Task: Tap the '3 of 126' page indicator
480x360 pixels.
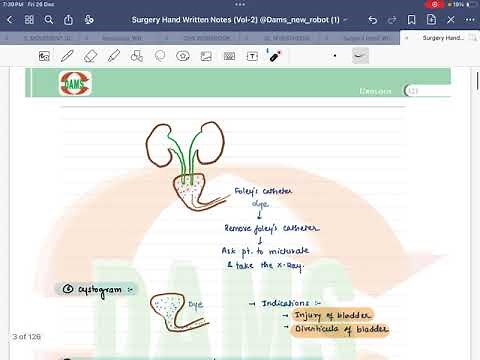Action: [x=27, y=337]
